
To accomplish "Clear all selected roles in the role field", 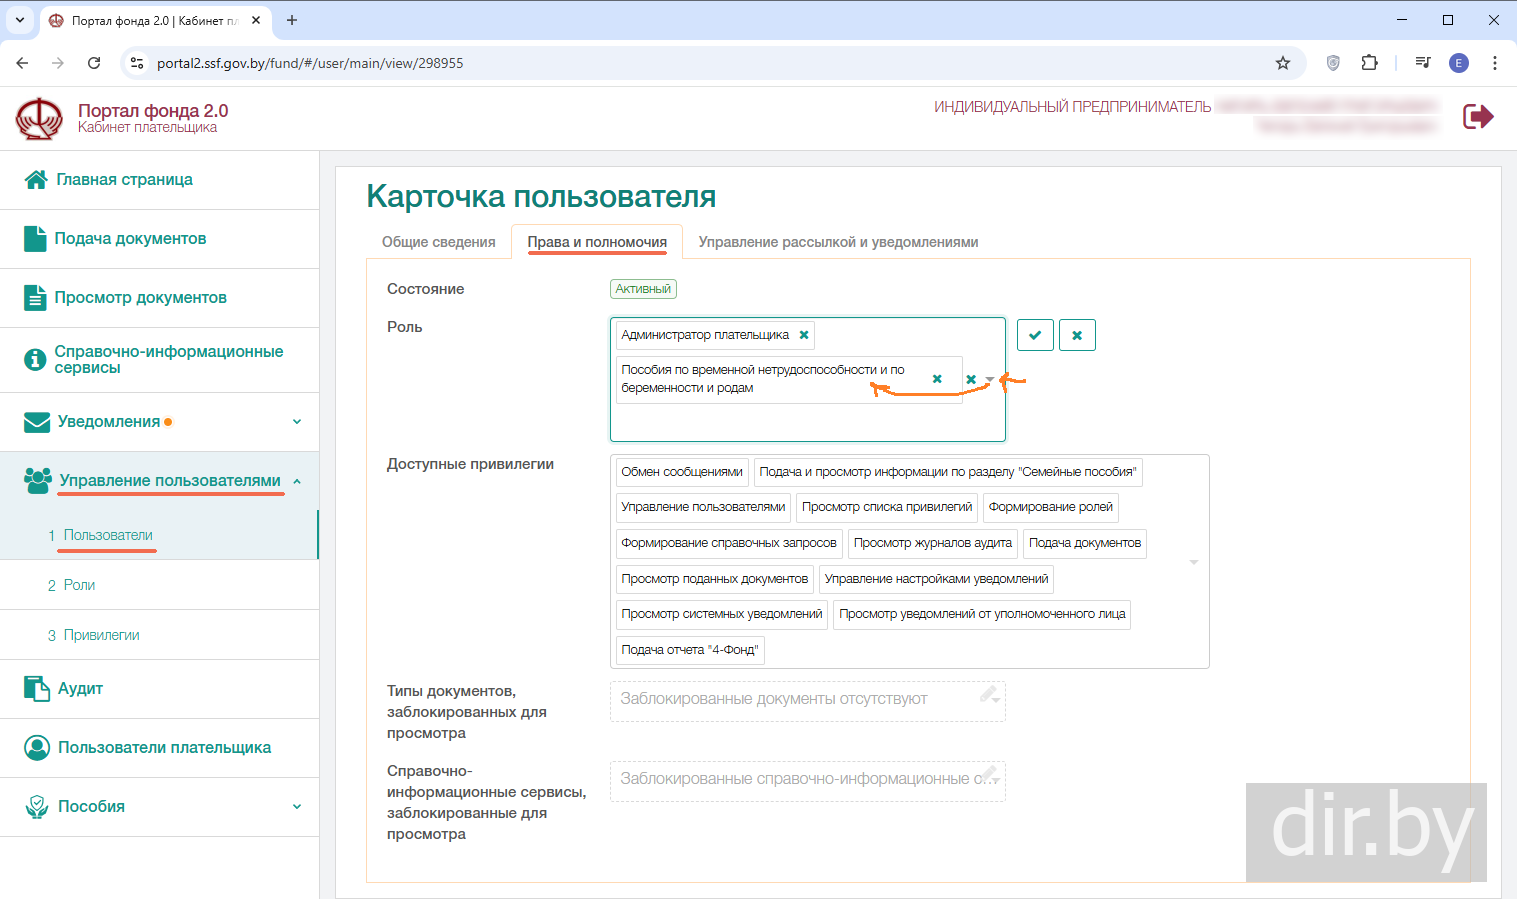I will click(971, 380).
